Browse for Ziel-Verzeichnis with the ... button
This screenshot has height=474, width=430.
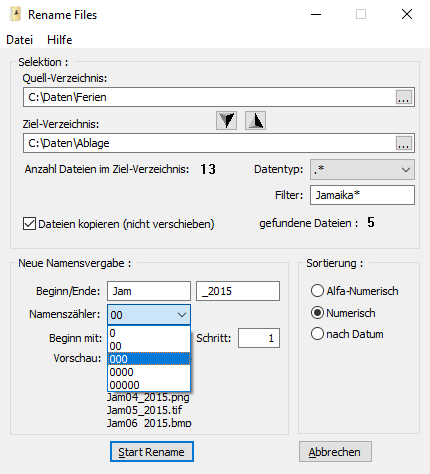404,143
